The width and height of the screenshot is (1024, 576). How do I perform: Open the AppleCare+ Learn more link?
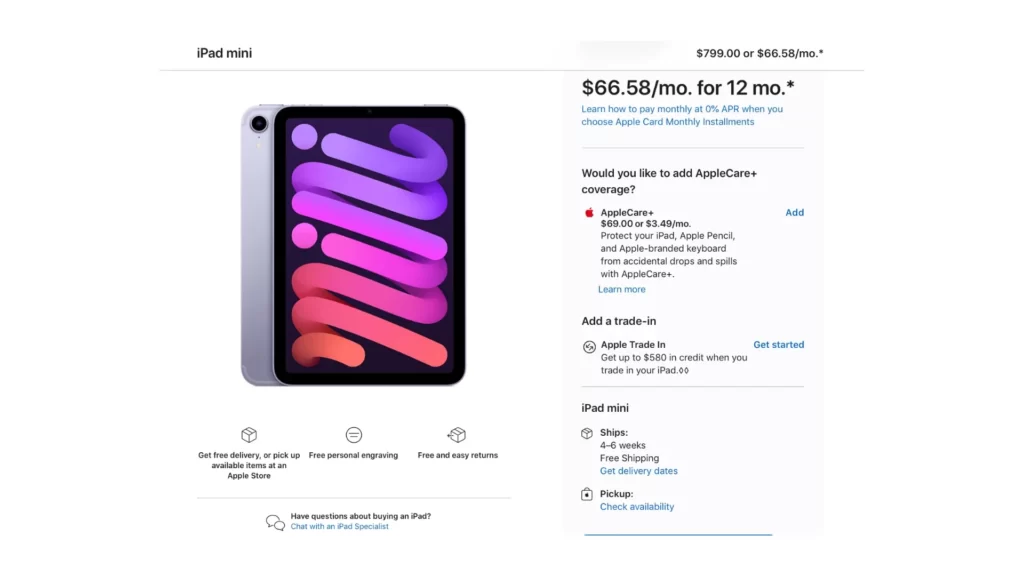[622, 289]
